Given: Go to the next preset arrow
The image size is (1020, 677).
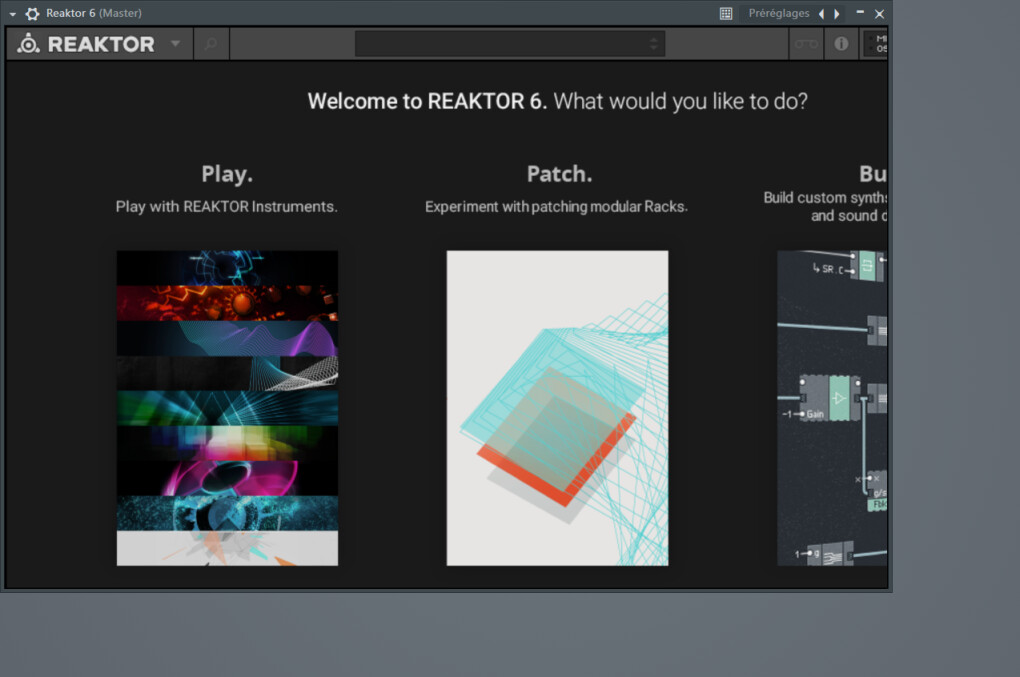Looking at the screenshot, I should 837,14.
